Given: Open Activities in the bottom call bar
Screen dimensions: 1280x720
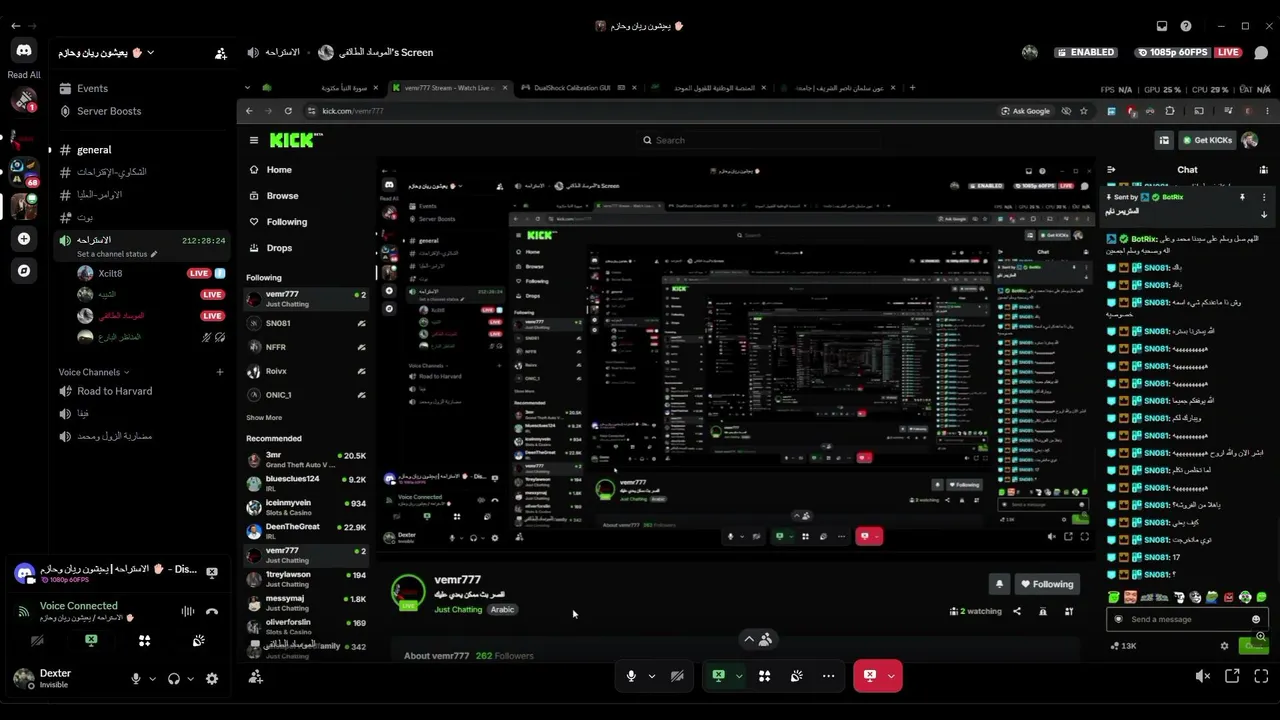Looking at the screenshot, I should 764,676.
